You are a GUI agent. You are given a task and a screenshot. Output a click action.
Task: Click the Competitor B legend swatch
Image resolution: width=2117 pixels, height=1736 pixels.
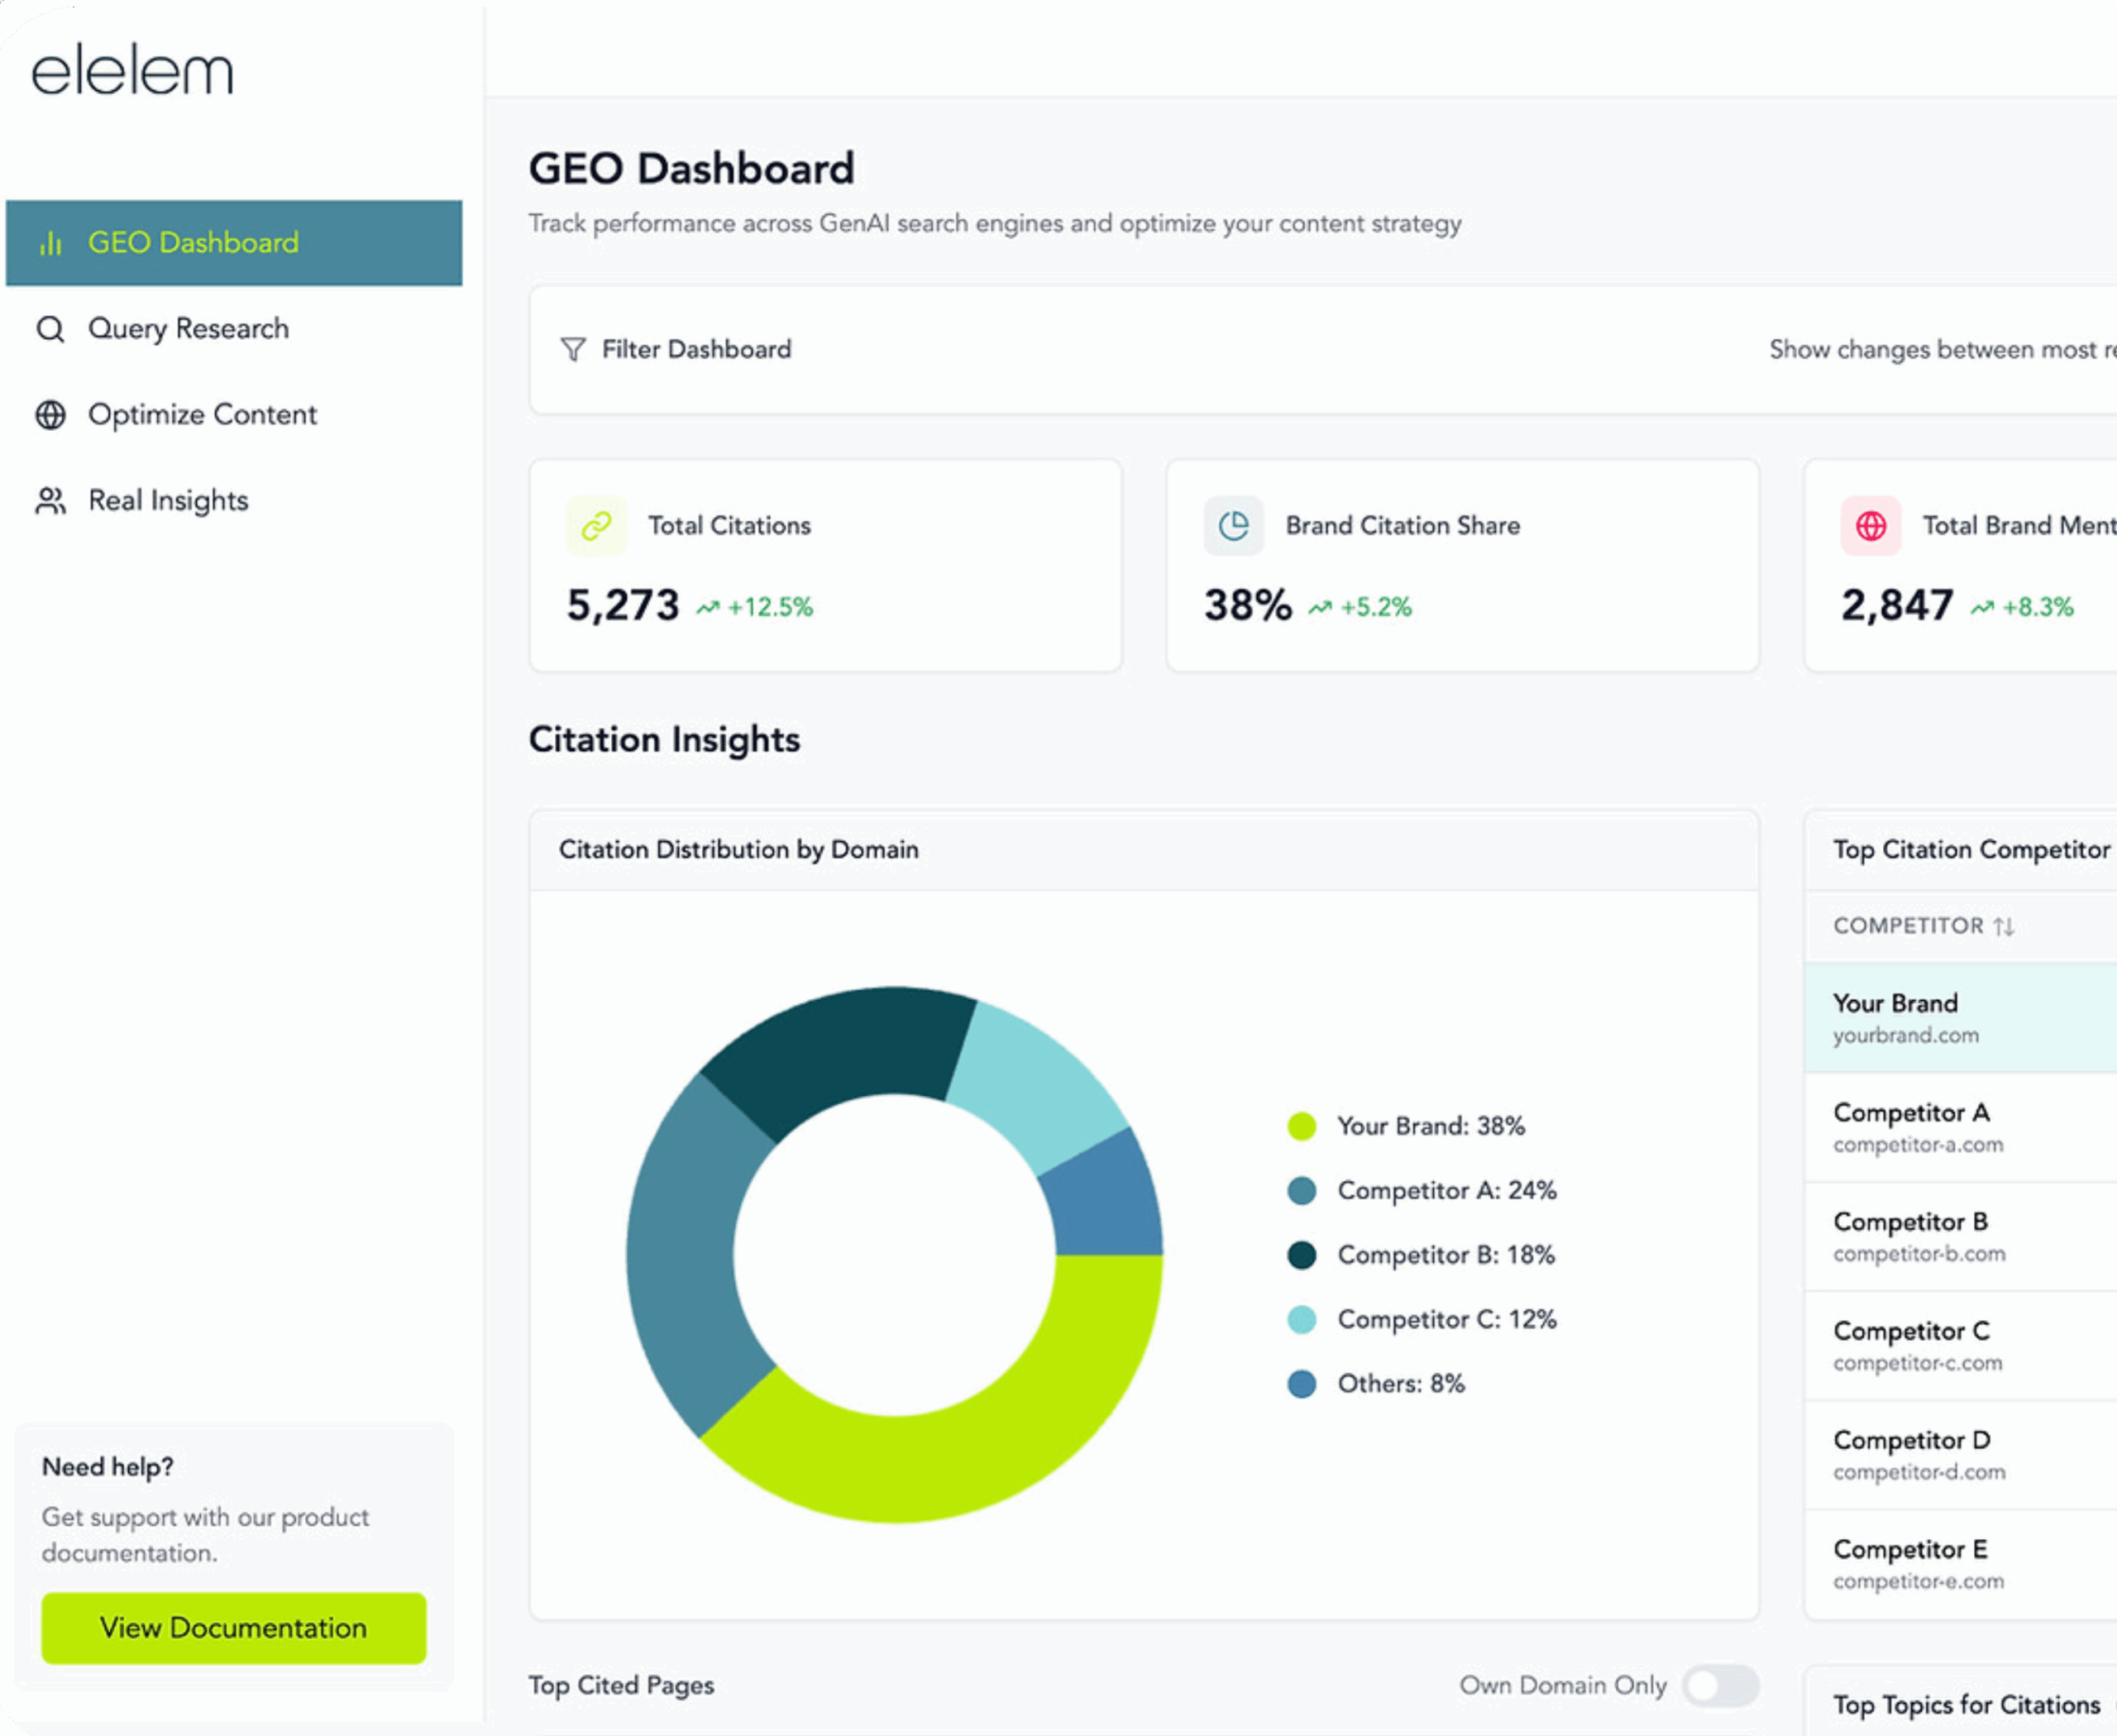1301,1255
